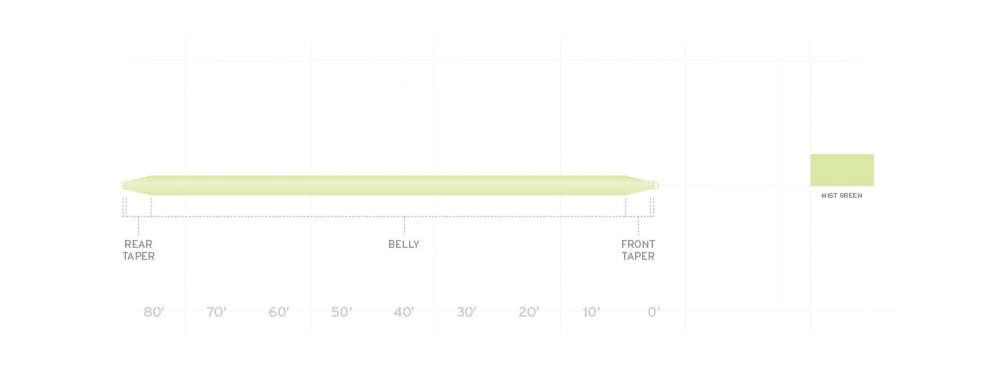This screenshot has width=995, height=371.
Task: Click the dashed bracket under front taper
Action: click(x=639, y=207)
